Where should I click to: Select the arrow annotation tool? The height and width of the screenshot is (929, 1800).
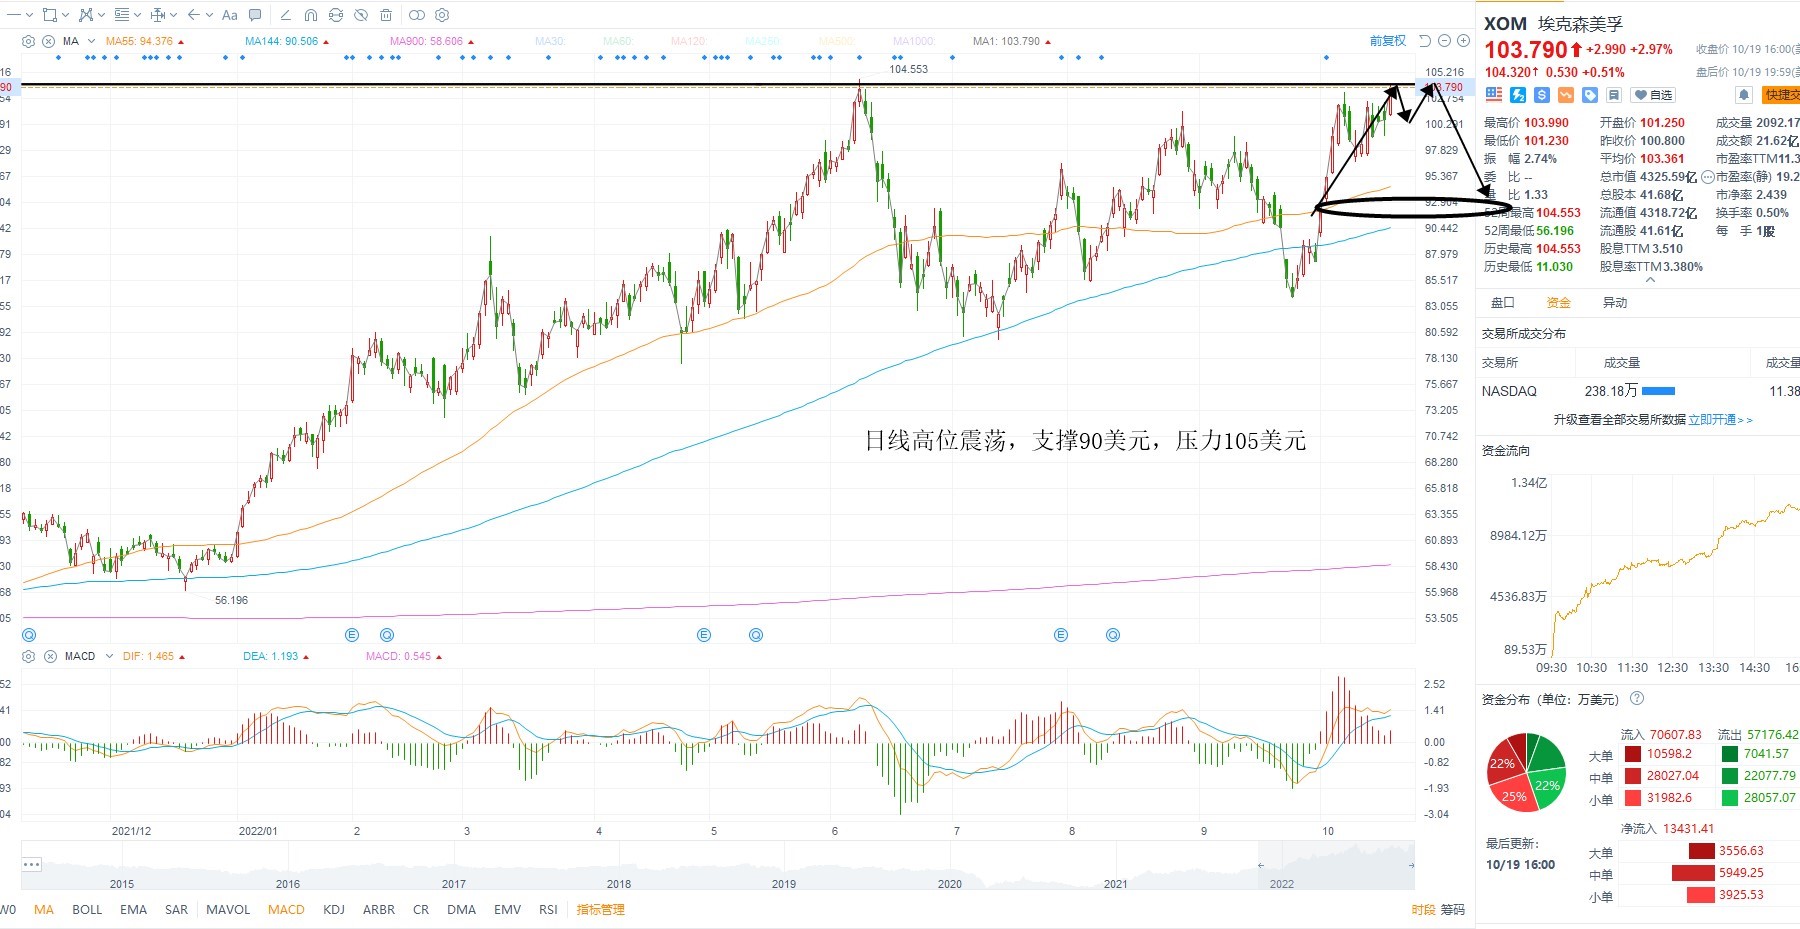pos(194,15)
